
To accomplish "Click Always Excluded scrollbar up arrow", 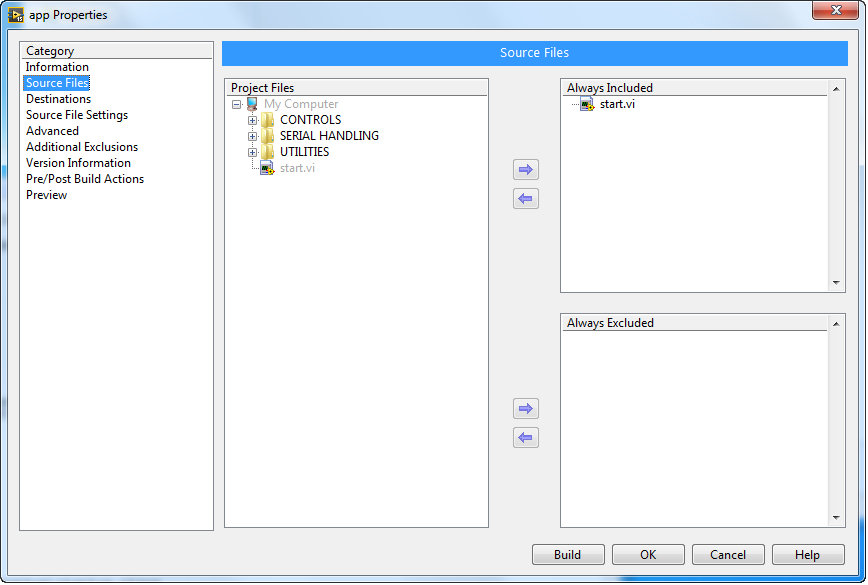I will [x=836, y=324].
